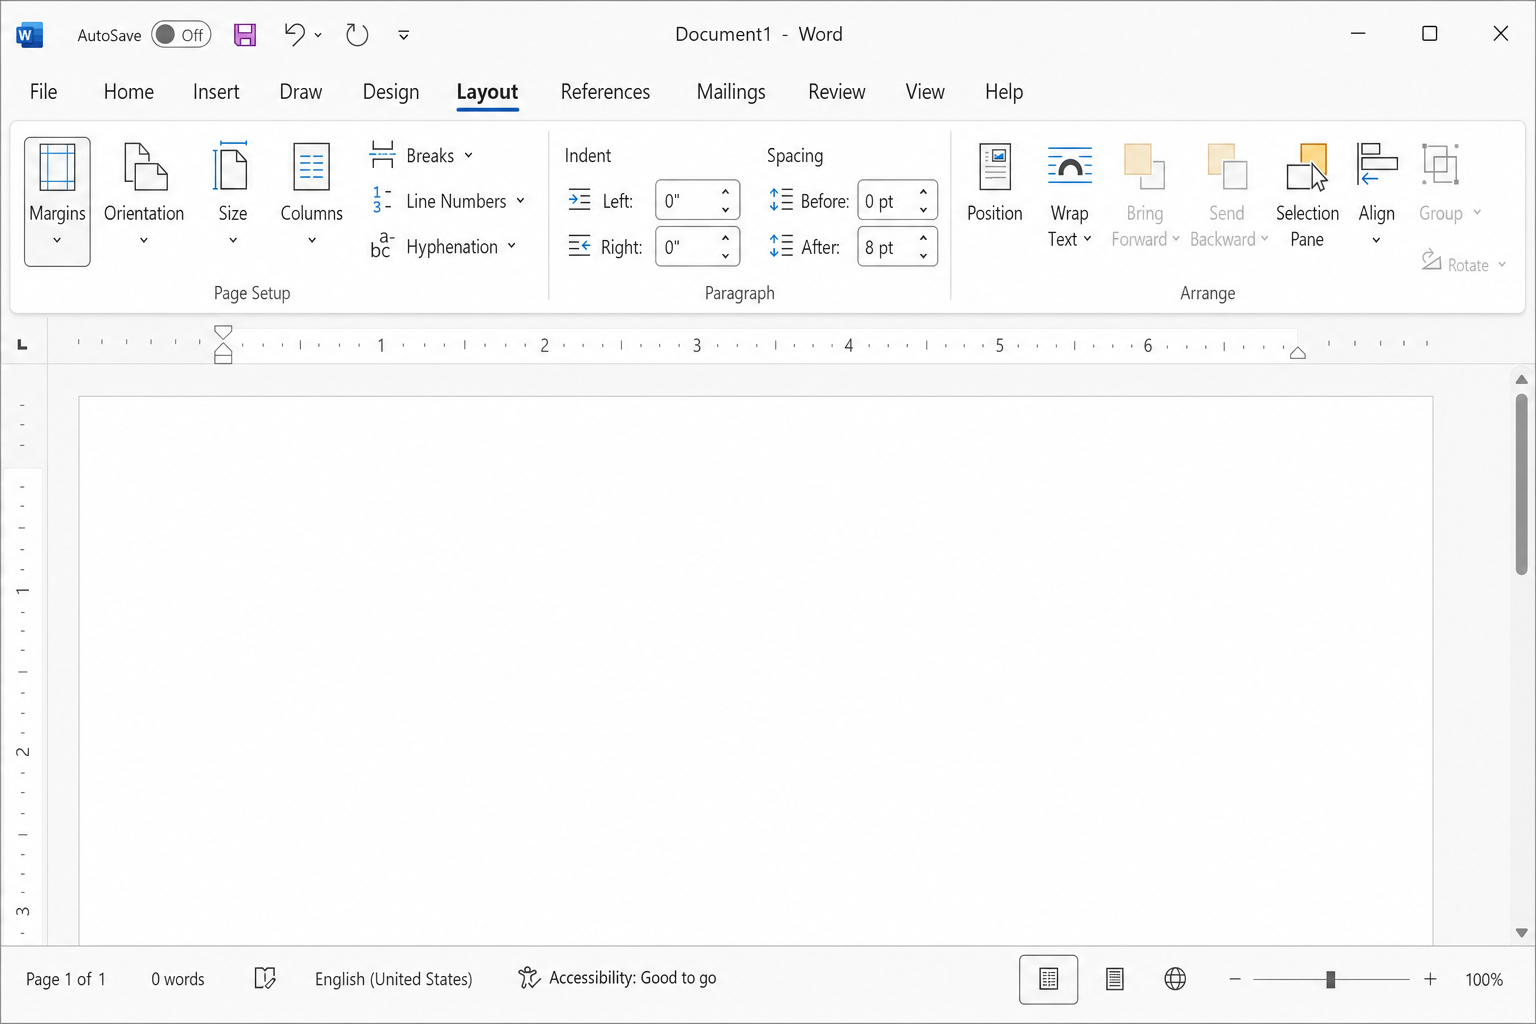Screen dimensions: 1536x1024
Task: Open the Selection Pane
Action: coord(1307,195)
